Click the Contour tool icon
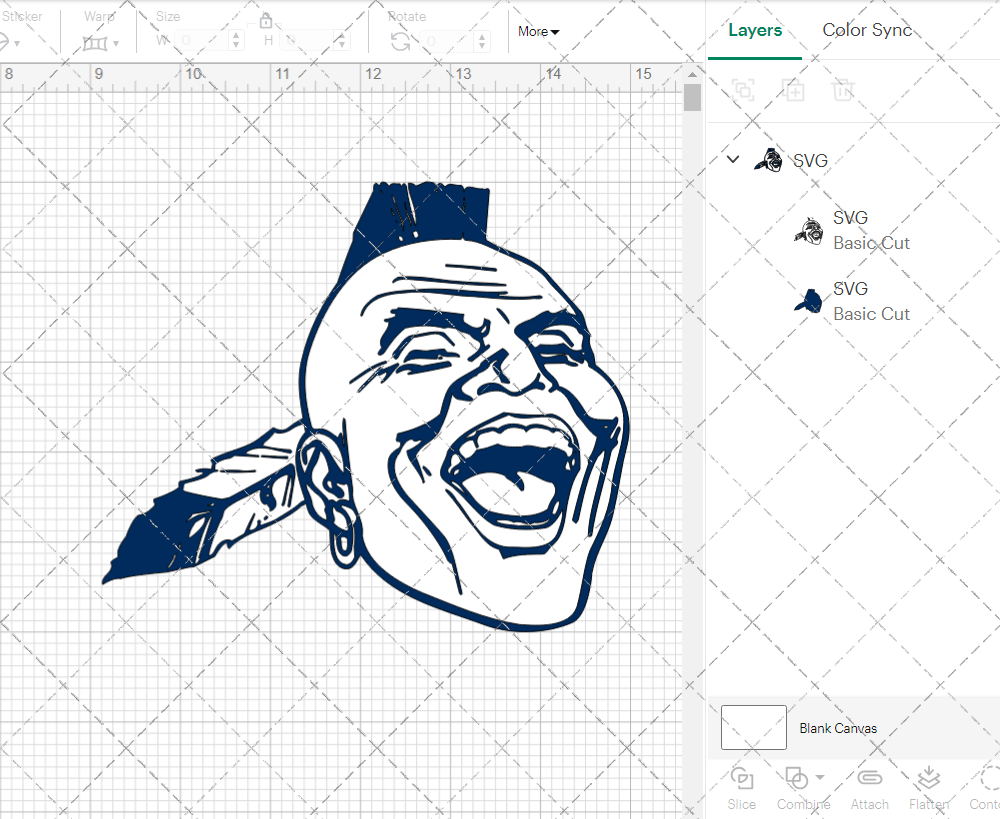 (x=988, y=779)
